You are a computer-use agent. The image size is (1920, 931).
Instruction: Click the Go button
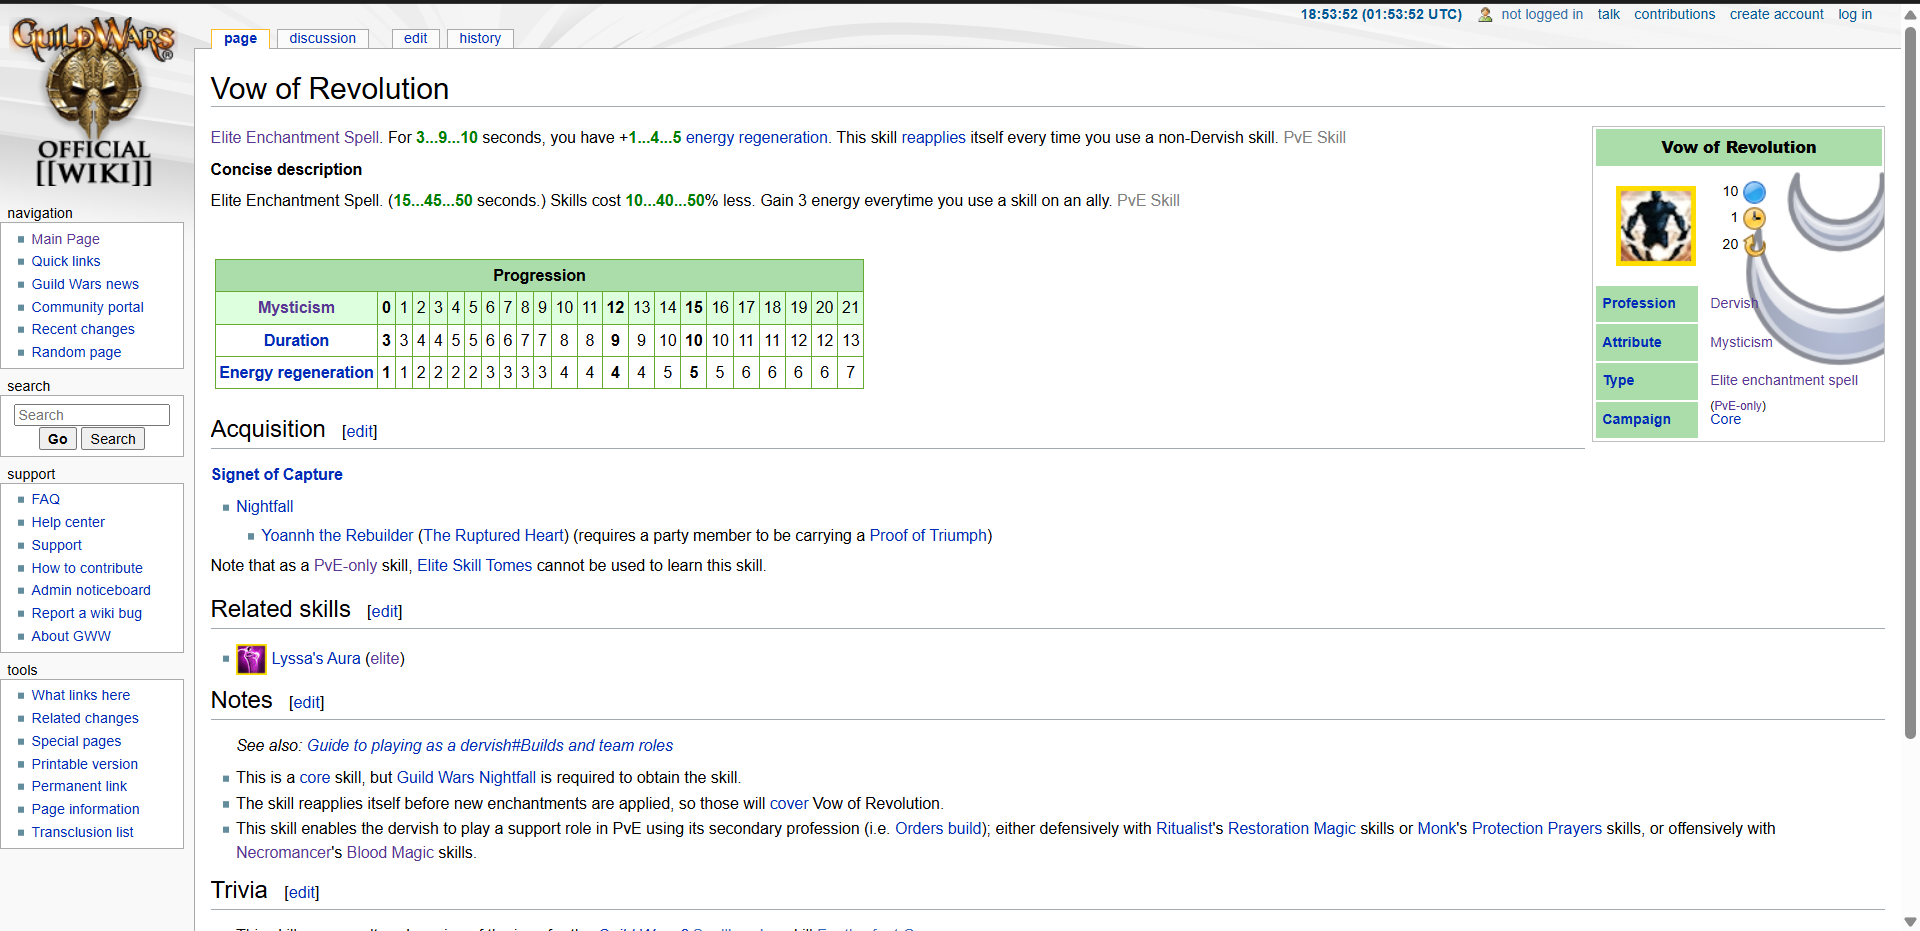point(58,439)
